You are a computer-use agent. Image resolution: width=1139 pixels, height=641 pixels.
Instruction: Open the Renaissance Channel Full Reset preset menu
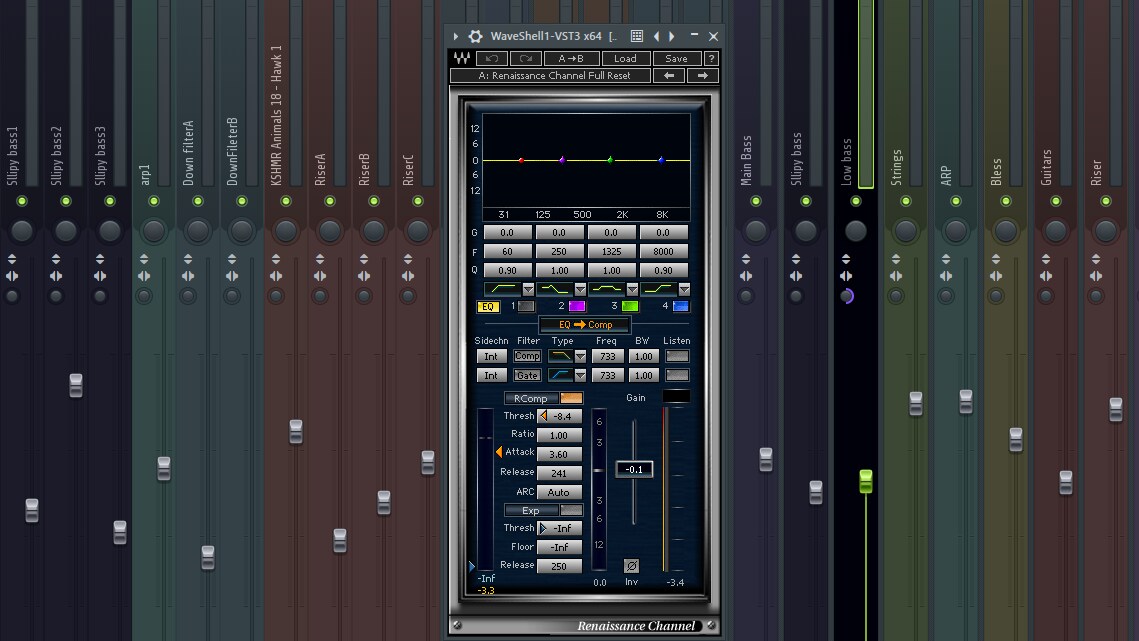click(x=551, y=76)
